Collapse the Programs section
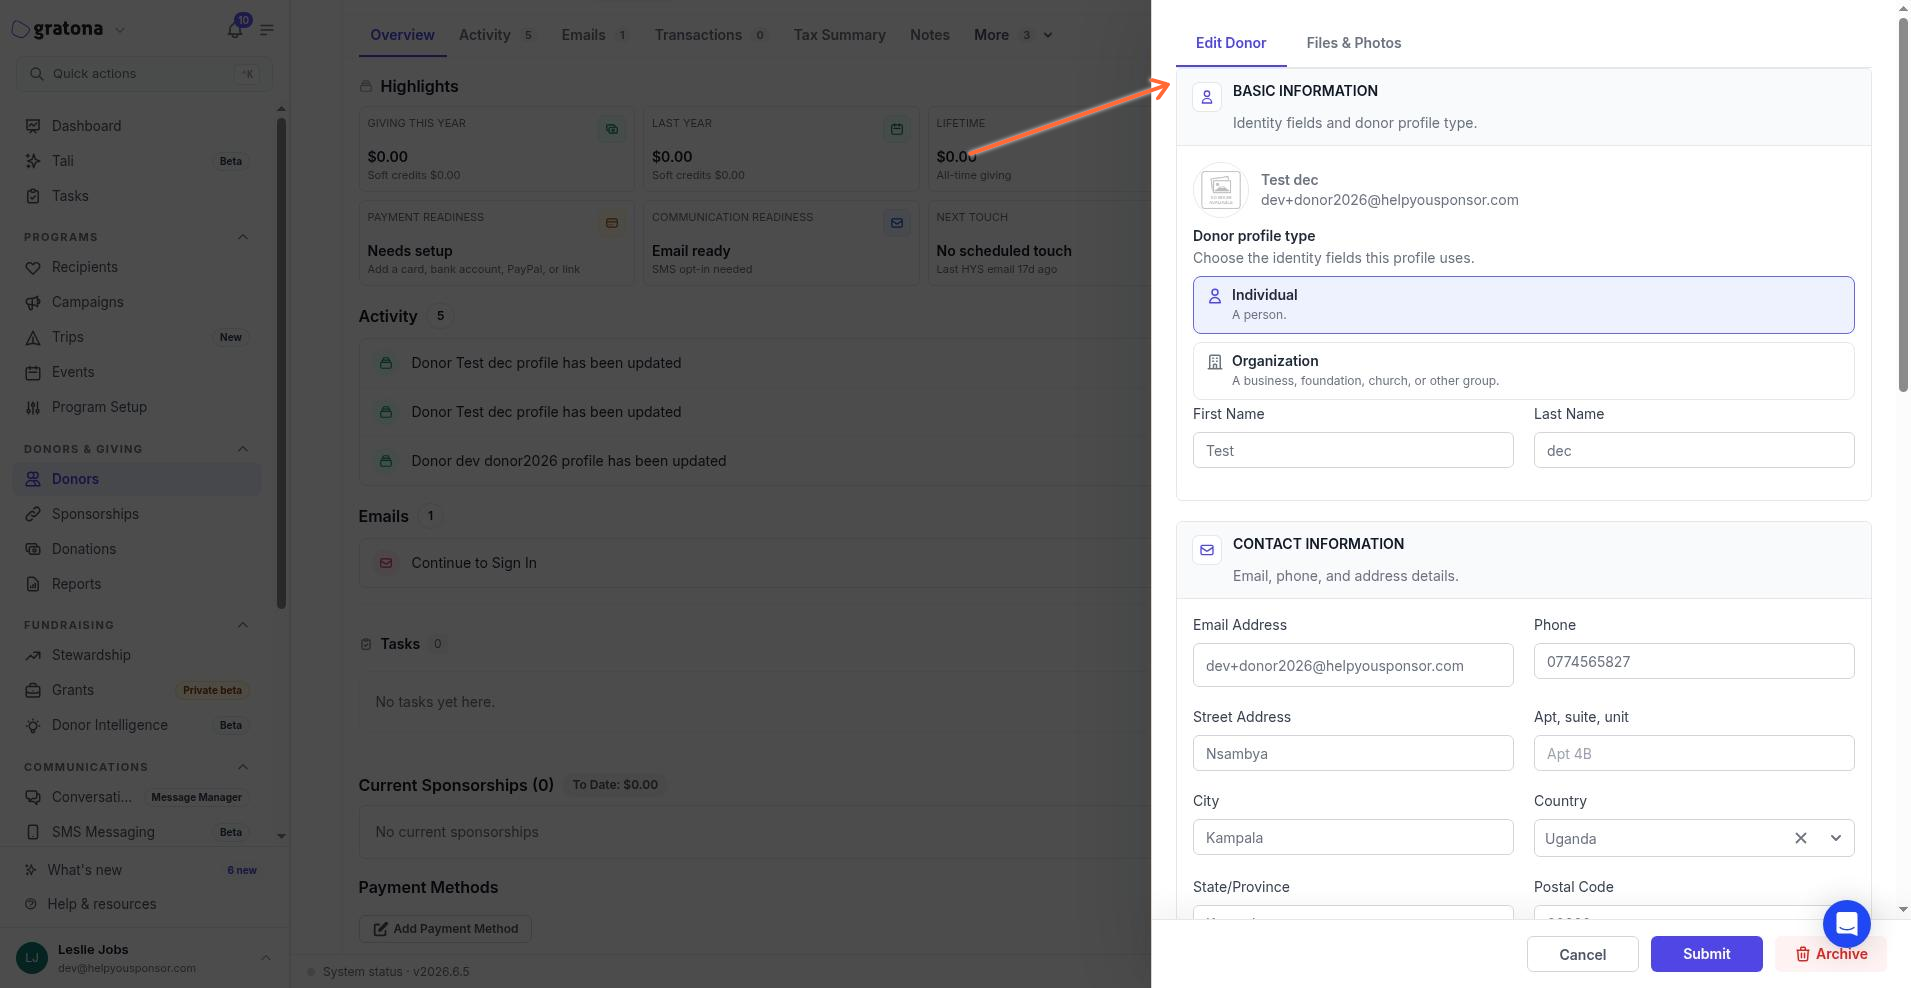Viewport: 1911px width, 988px height. coord(243,237)
